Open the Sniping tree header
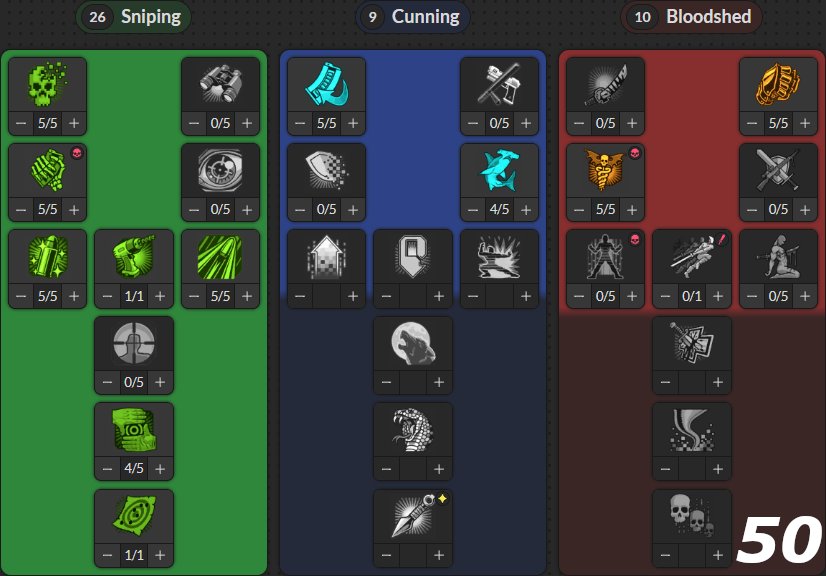The height and width of the screenshot is (576, 826). (x=134, y=17)
